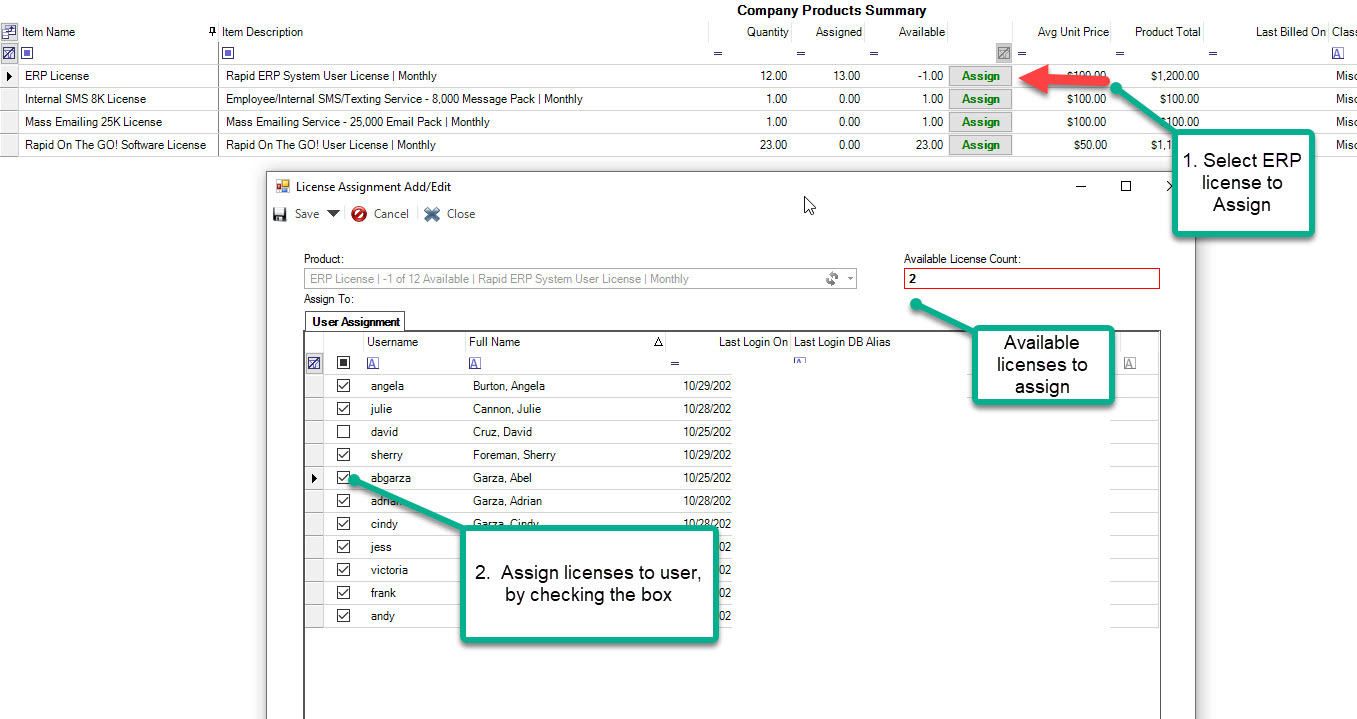Refresh the Product list with refresh icon
The height and width of the screenshot is (719, 1357).
[x=831, y=279]
